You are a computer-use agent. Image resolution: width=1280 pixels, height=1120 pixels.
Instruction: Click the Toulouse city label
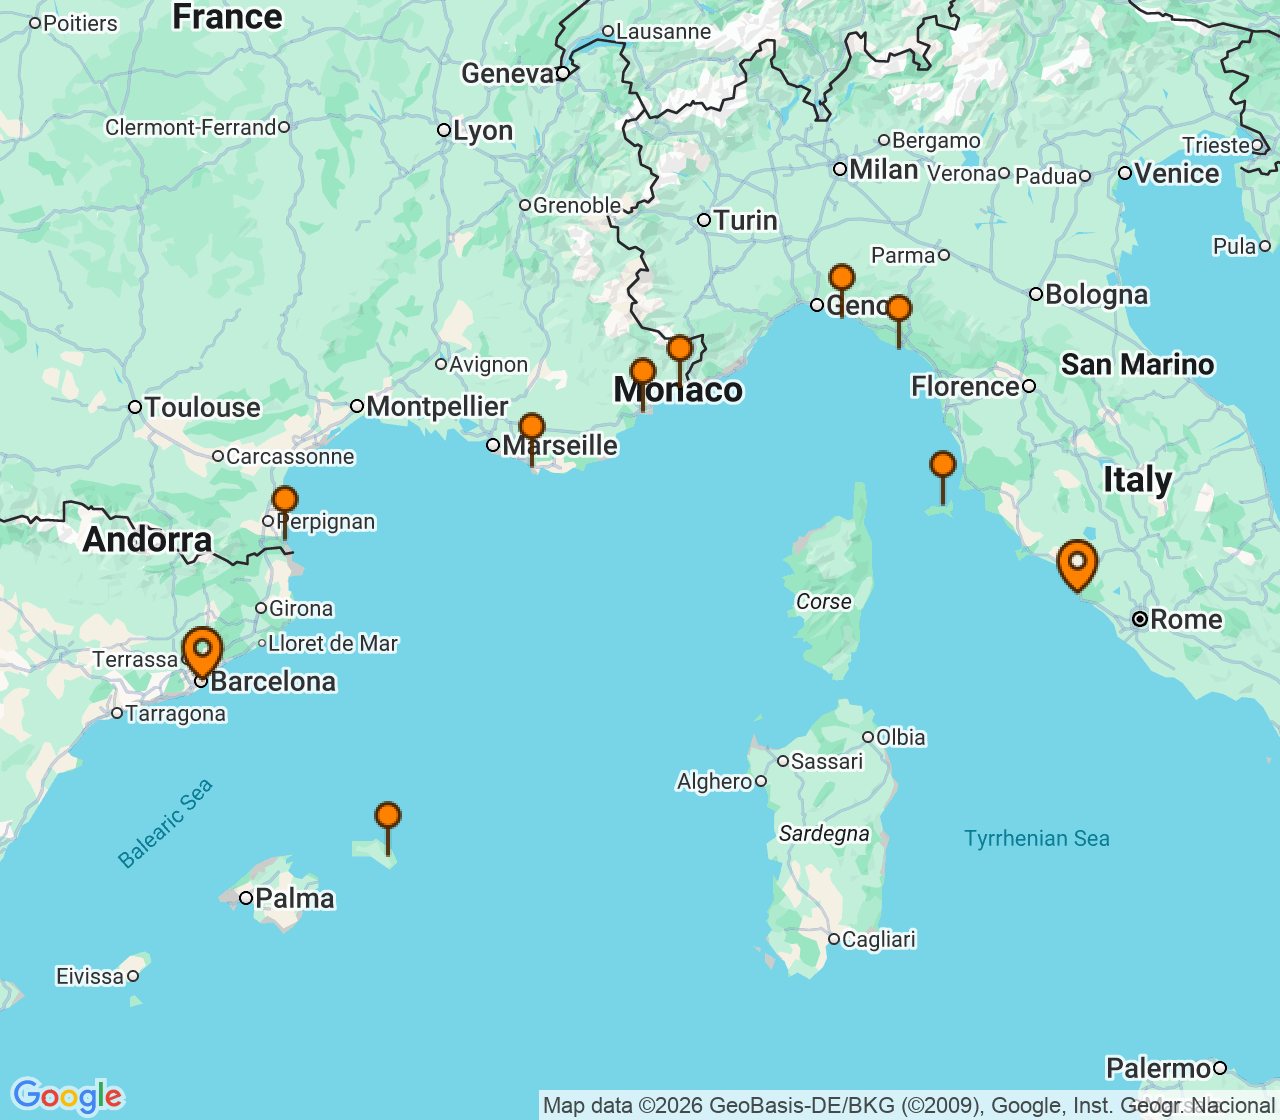pos(203,407)
